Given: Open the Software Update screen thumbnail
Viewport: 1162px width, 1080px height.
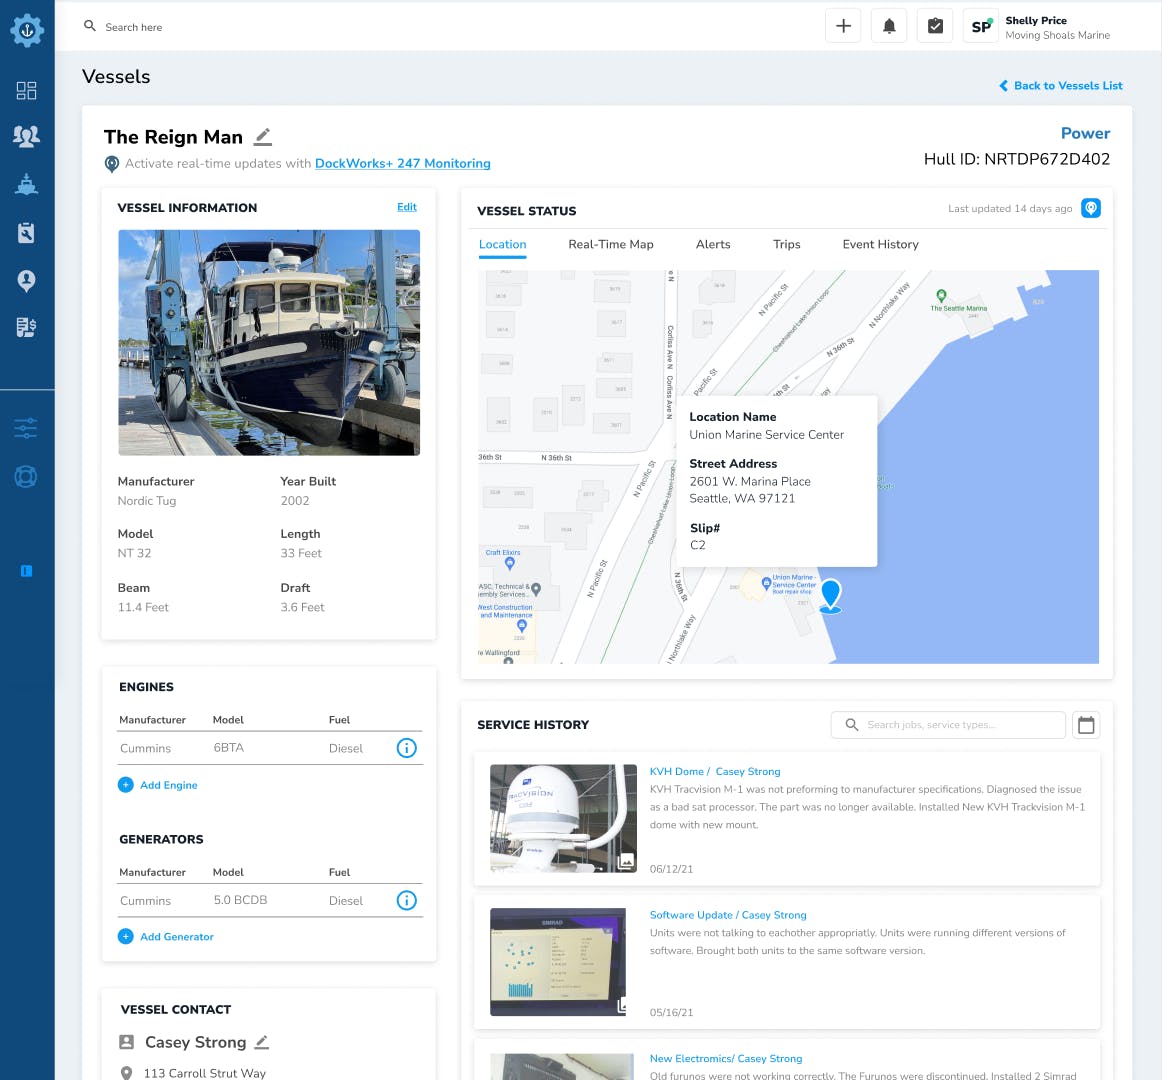Looking at the screenshot, I should point(558,962).
